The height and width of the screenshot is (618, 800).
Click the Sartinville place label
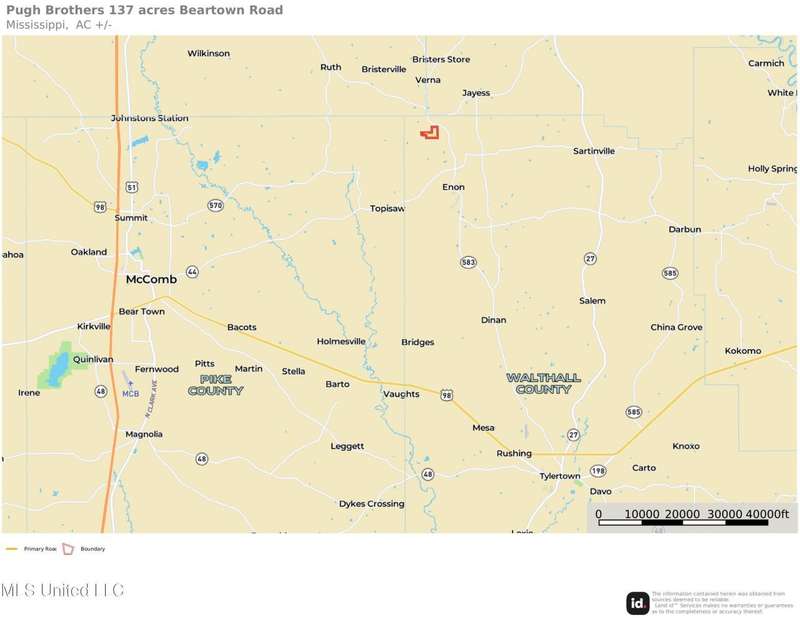tap(594, 151)
